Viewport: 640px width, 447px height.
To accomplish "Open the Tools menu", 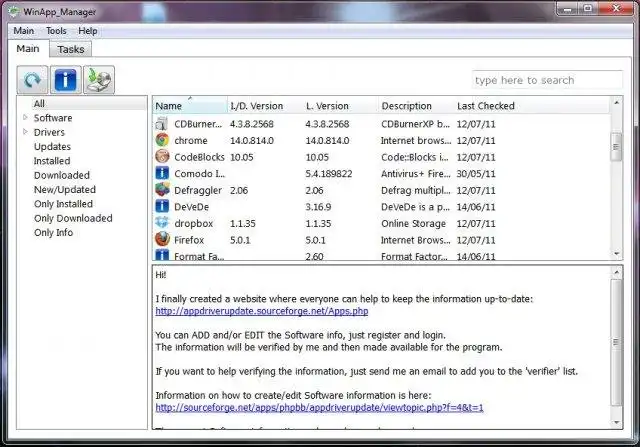I will pyautogui.click(x=56, y=31).
